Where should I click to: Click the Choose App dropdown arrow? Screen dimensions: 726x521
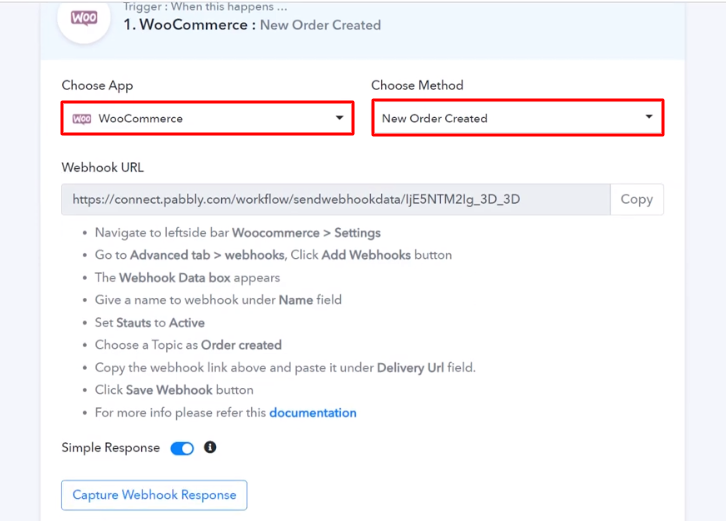[x=339, y=118]
